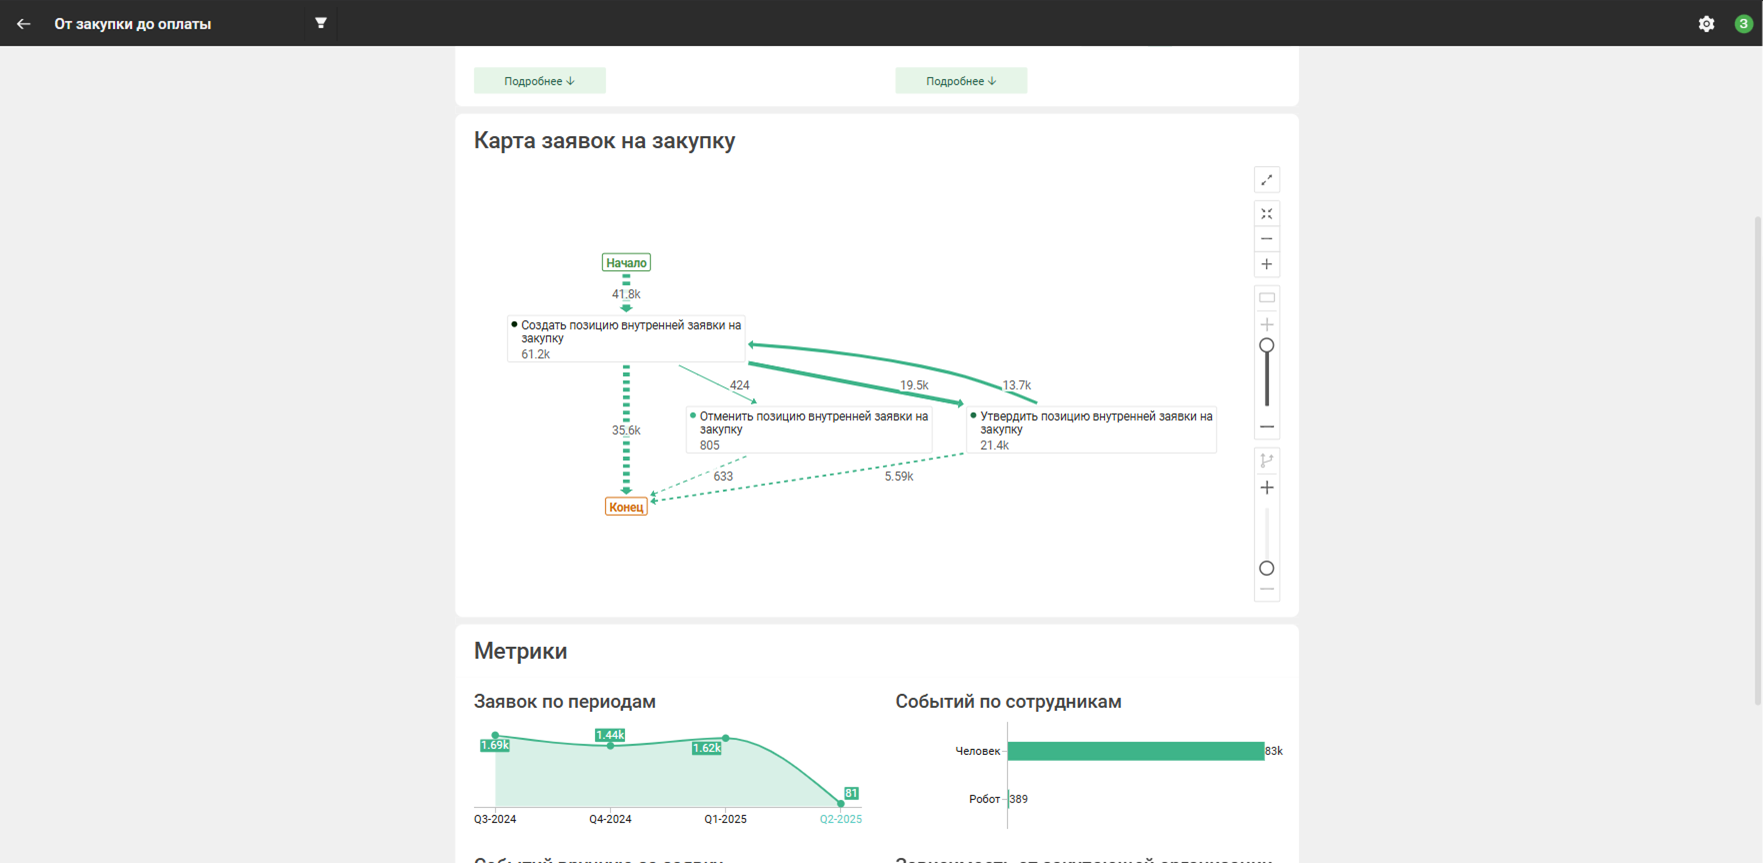Click the Метрики heading

tap(520, 651)
